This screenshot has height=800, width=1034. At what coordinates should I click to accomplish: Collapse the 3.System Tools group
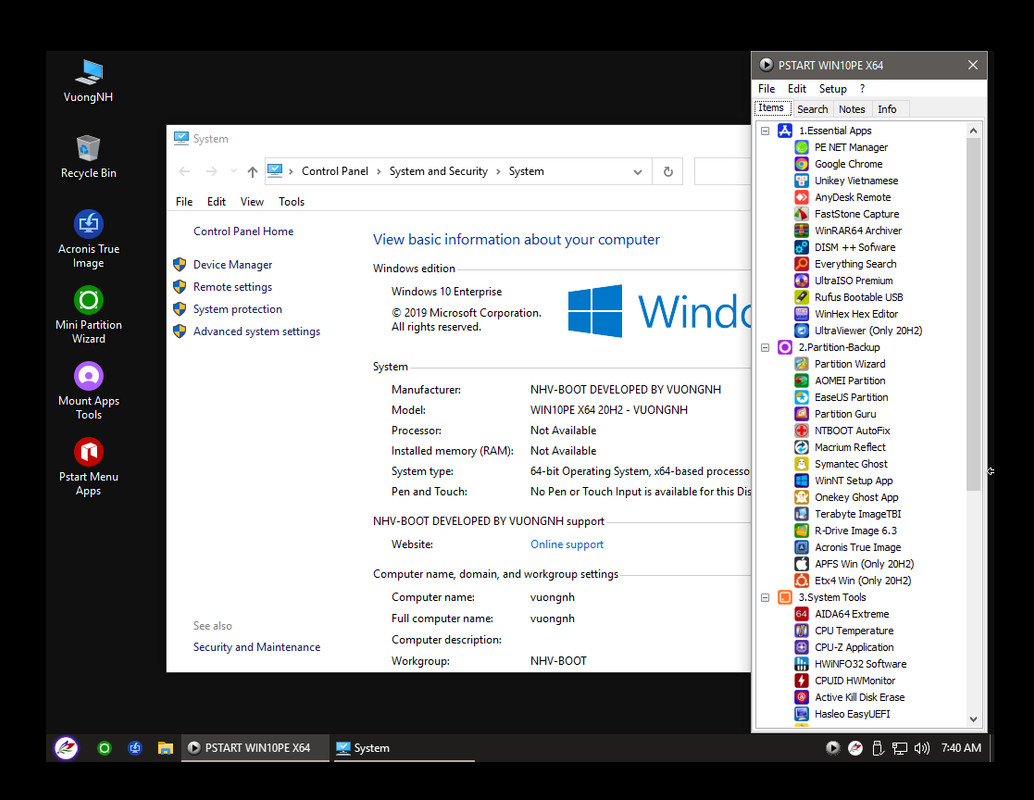765,598
